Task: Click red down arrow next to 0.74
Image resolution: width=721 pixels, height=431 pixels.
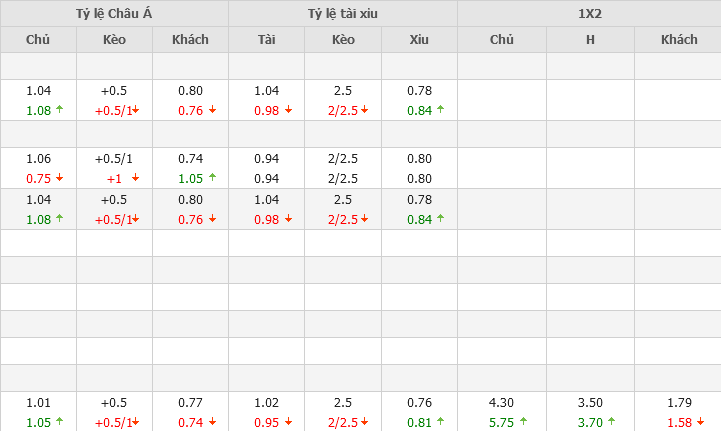Action: (211, 423)
